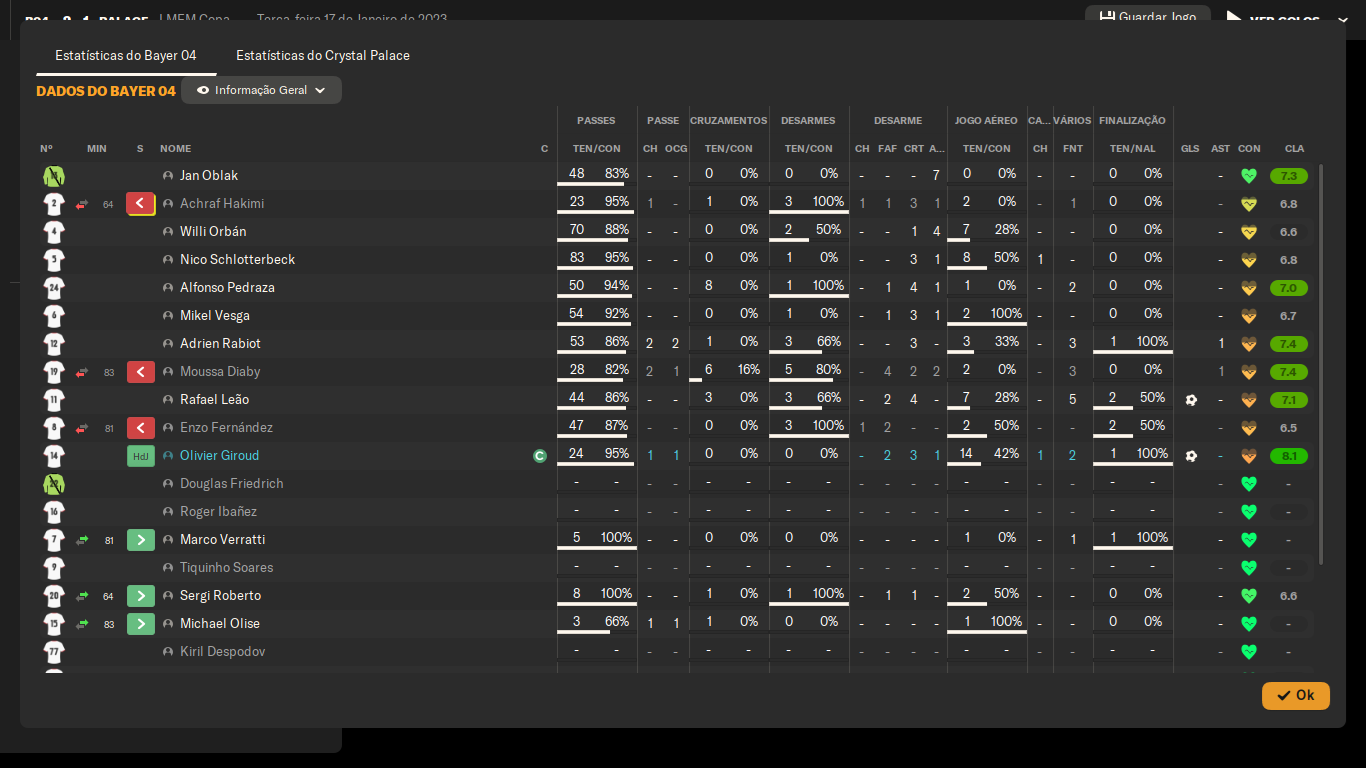Click the player table vertical scrollbar
Viewport: 1366px width, 768px height.
tap(1322, 365)
